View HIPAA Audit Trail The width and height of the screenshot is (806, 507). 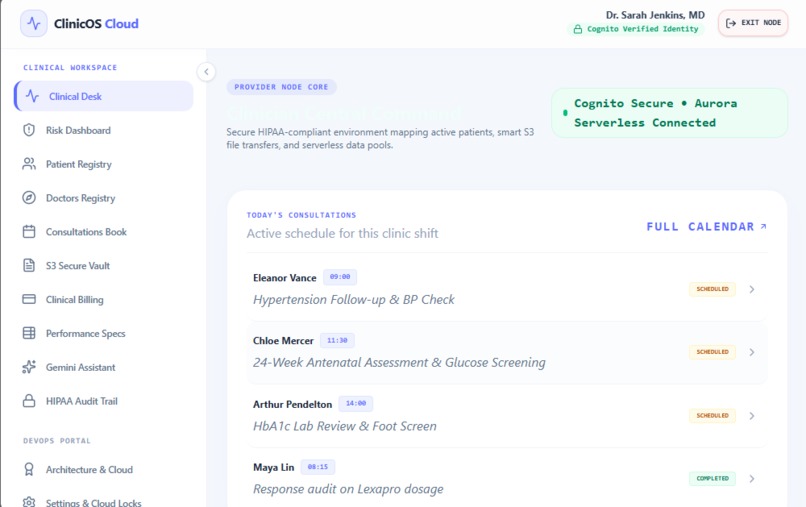104,401
